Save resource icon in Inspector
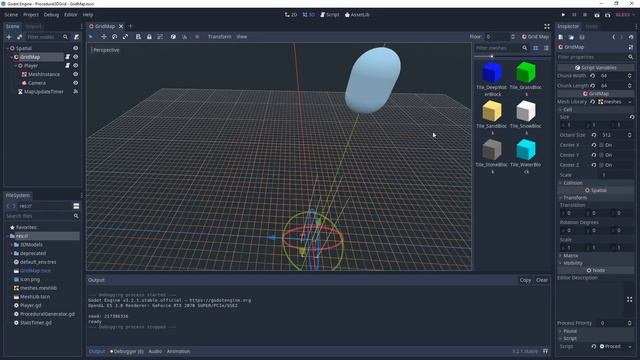 (x=582, y=37)
